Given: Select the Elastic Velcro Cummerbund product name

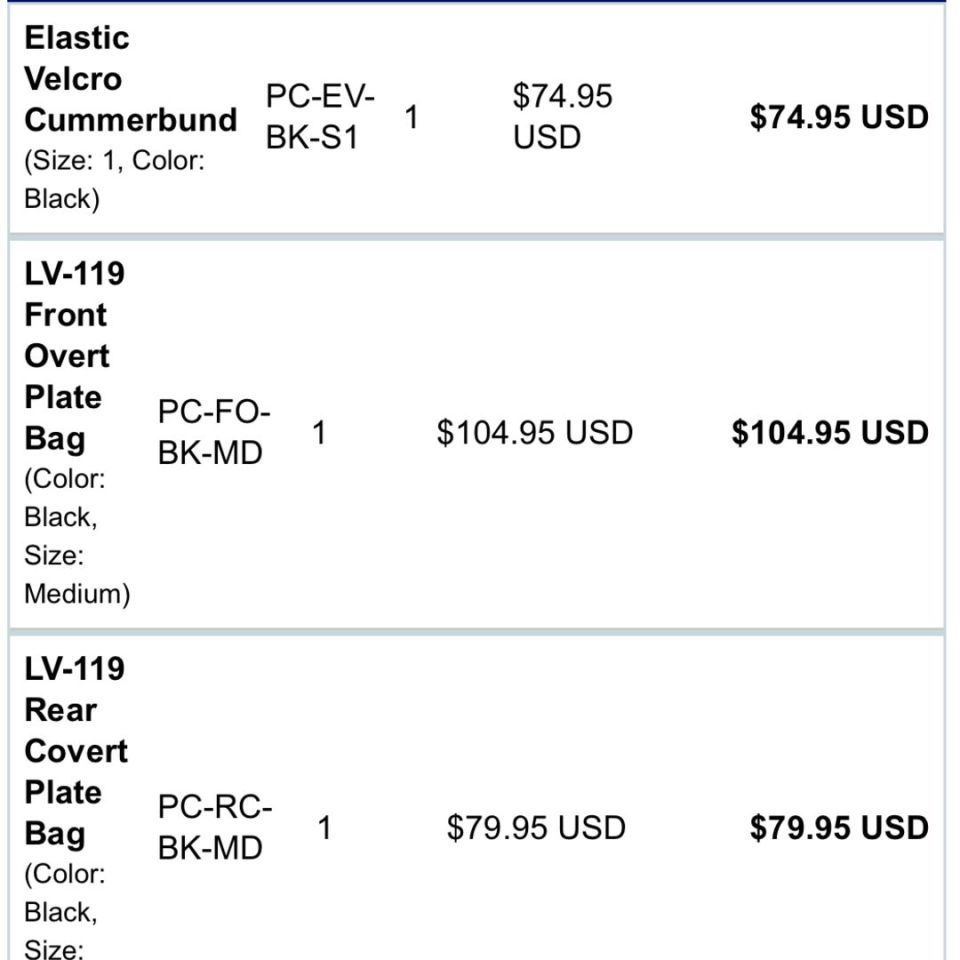Looking at the screenshot, I should coord(130,79).
